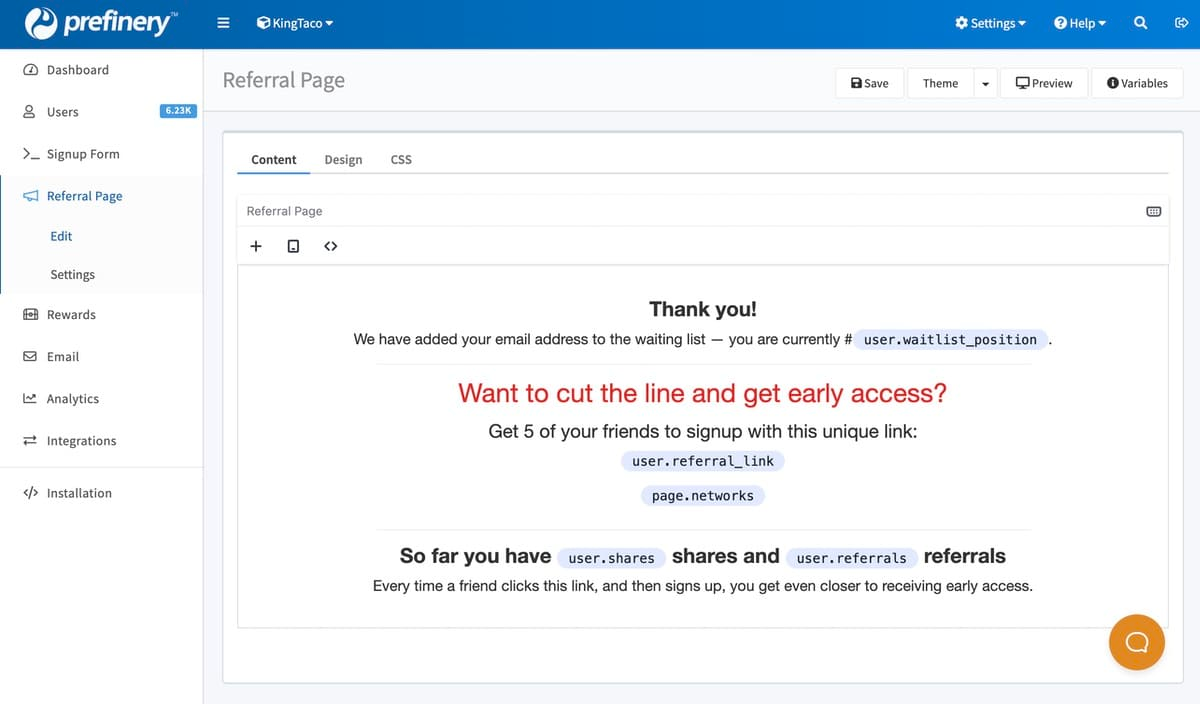The width and height of the screenshot is (1200, 704).
Task: Open the Help dropdown menu
Action: (1080, 23)
